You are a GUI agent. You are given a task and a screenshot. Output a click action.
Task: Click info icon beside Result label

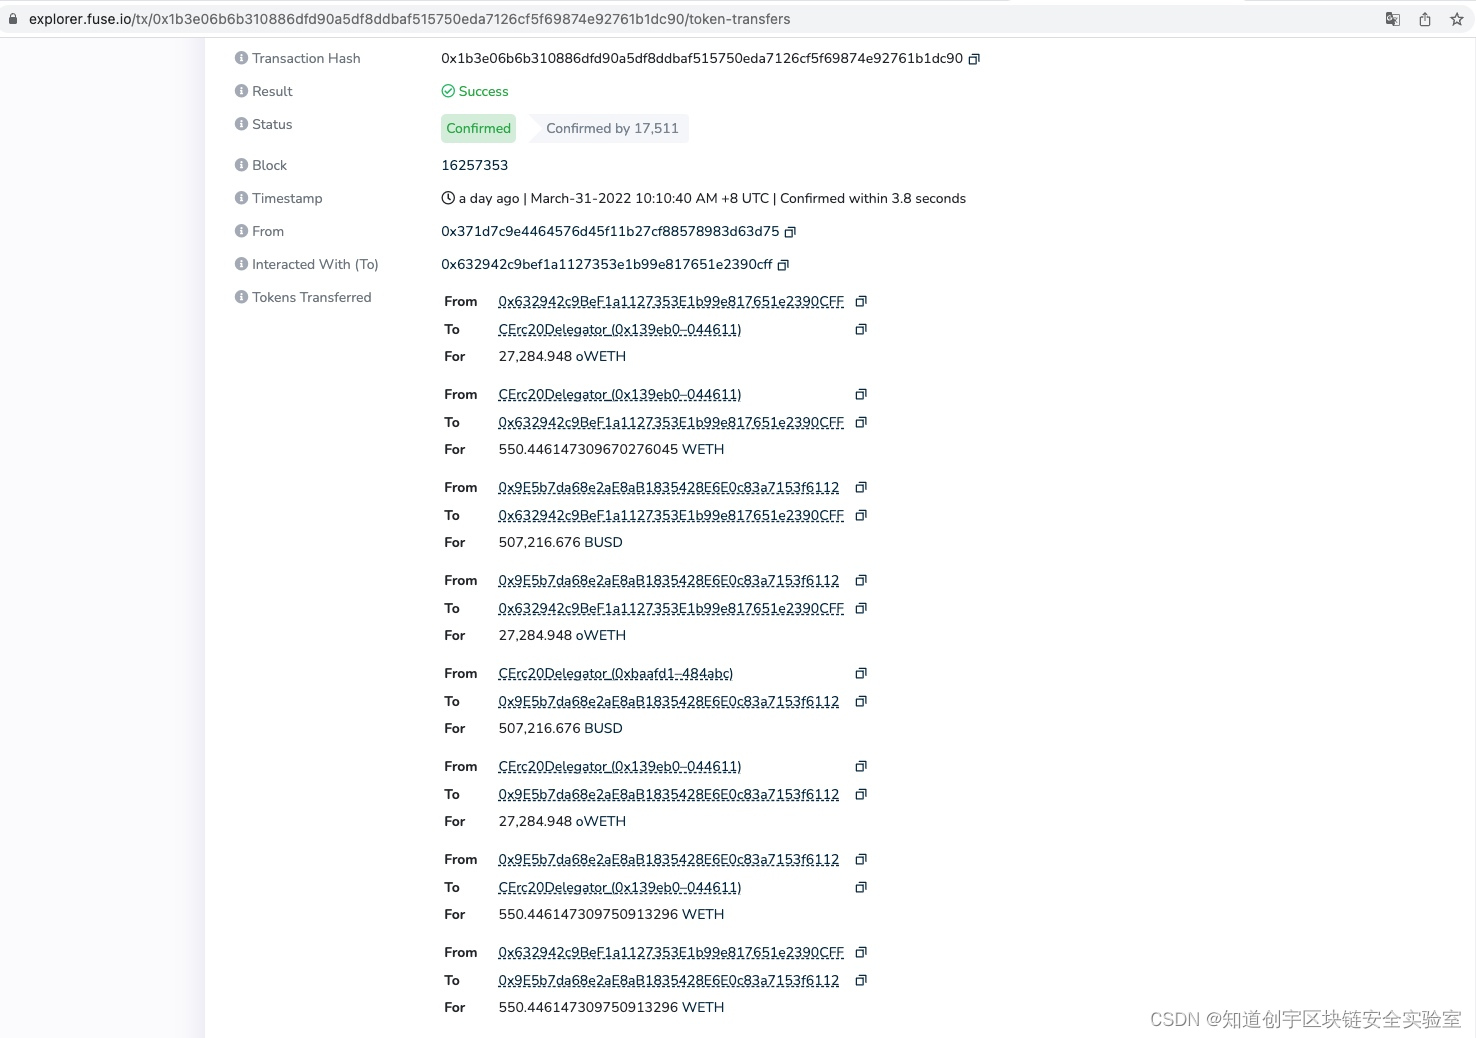(241, 91)
